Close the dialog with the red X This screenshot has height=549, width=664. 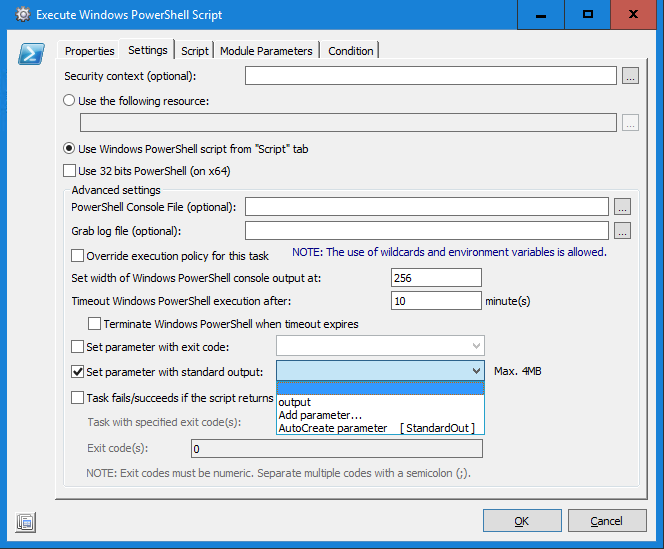[x=634, y=14]
